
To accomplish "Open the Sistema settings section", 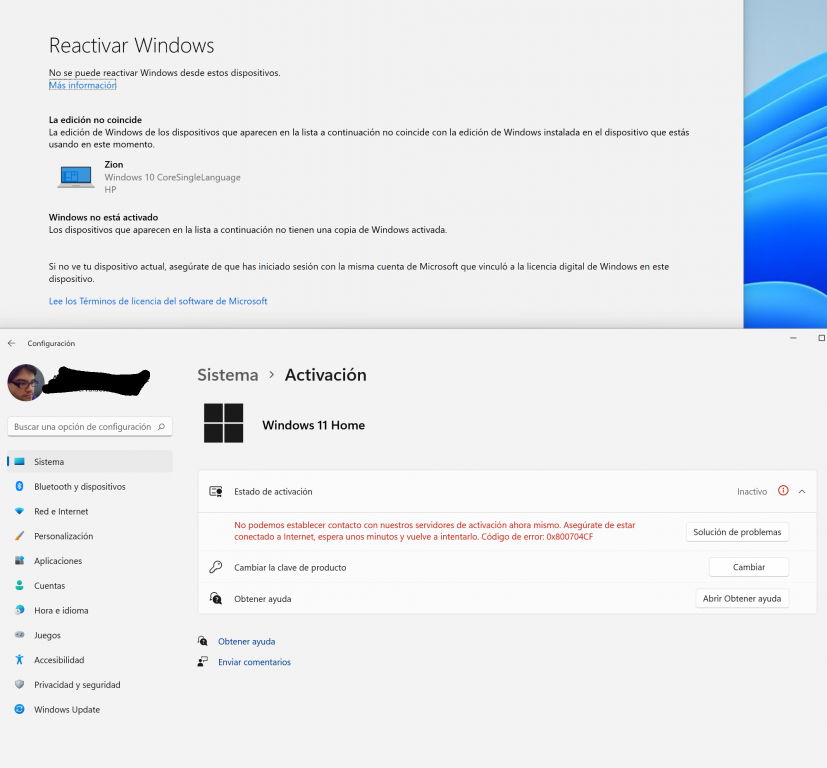I will tap(90, 462).
